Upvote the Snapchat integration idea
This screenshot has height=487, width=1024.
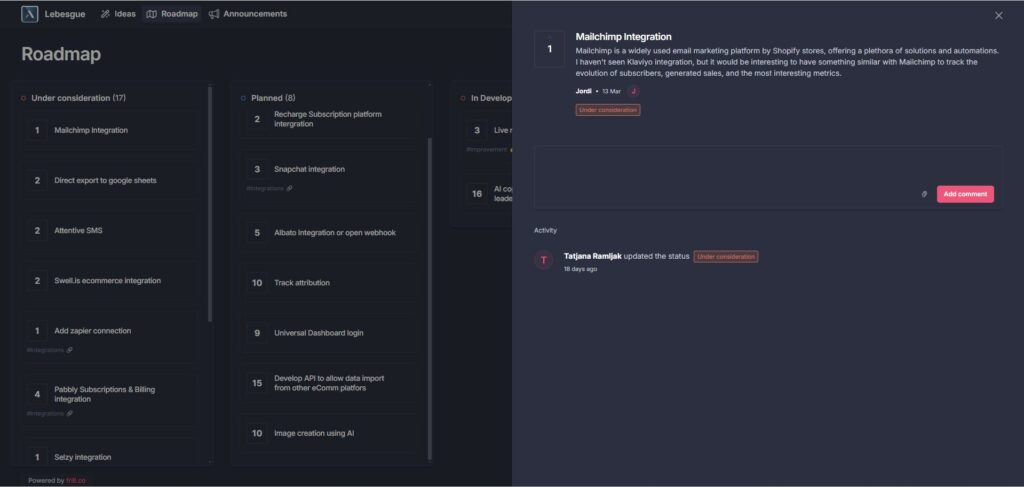[257, 170]
